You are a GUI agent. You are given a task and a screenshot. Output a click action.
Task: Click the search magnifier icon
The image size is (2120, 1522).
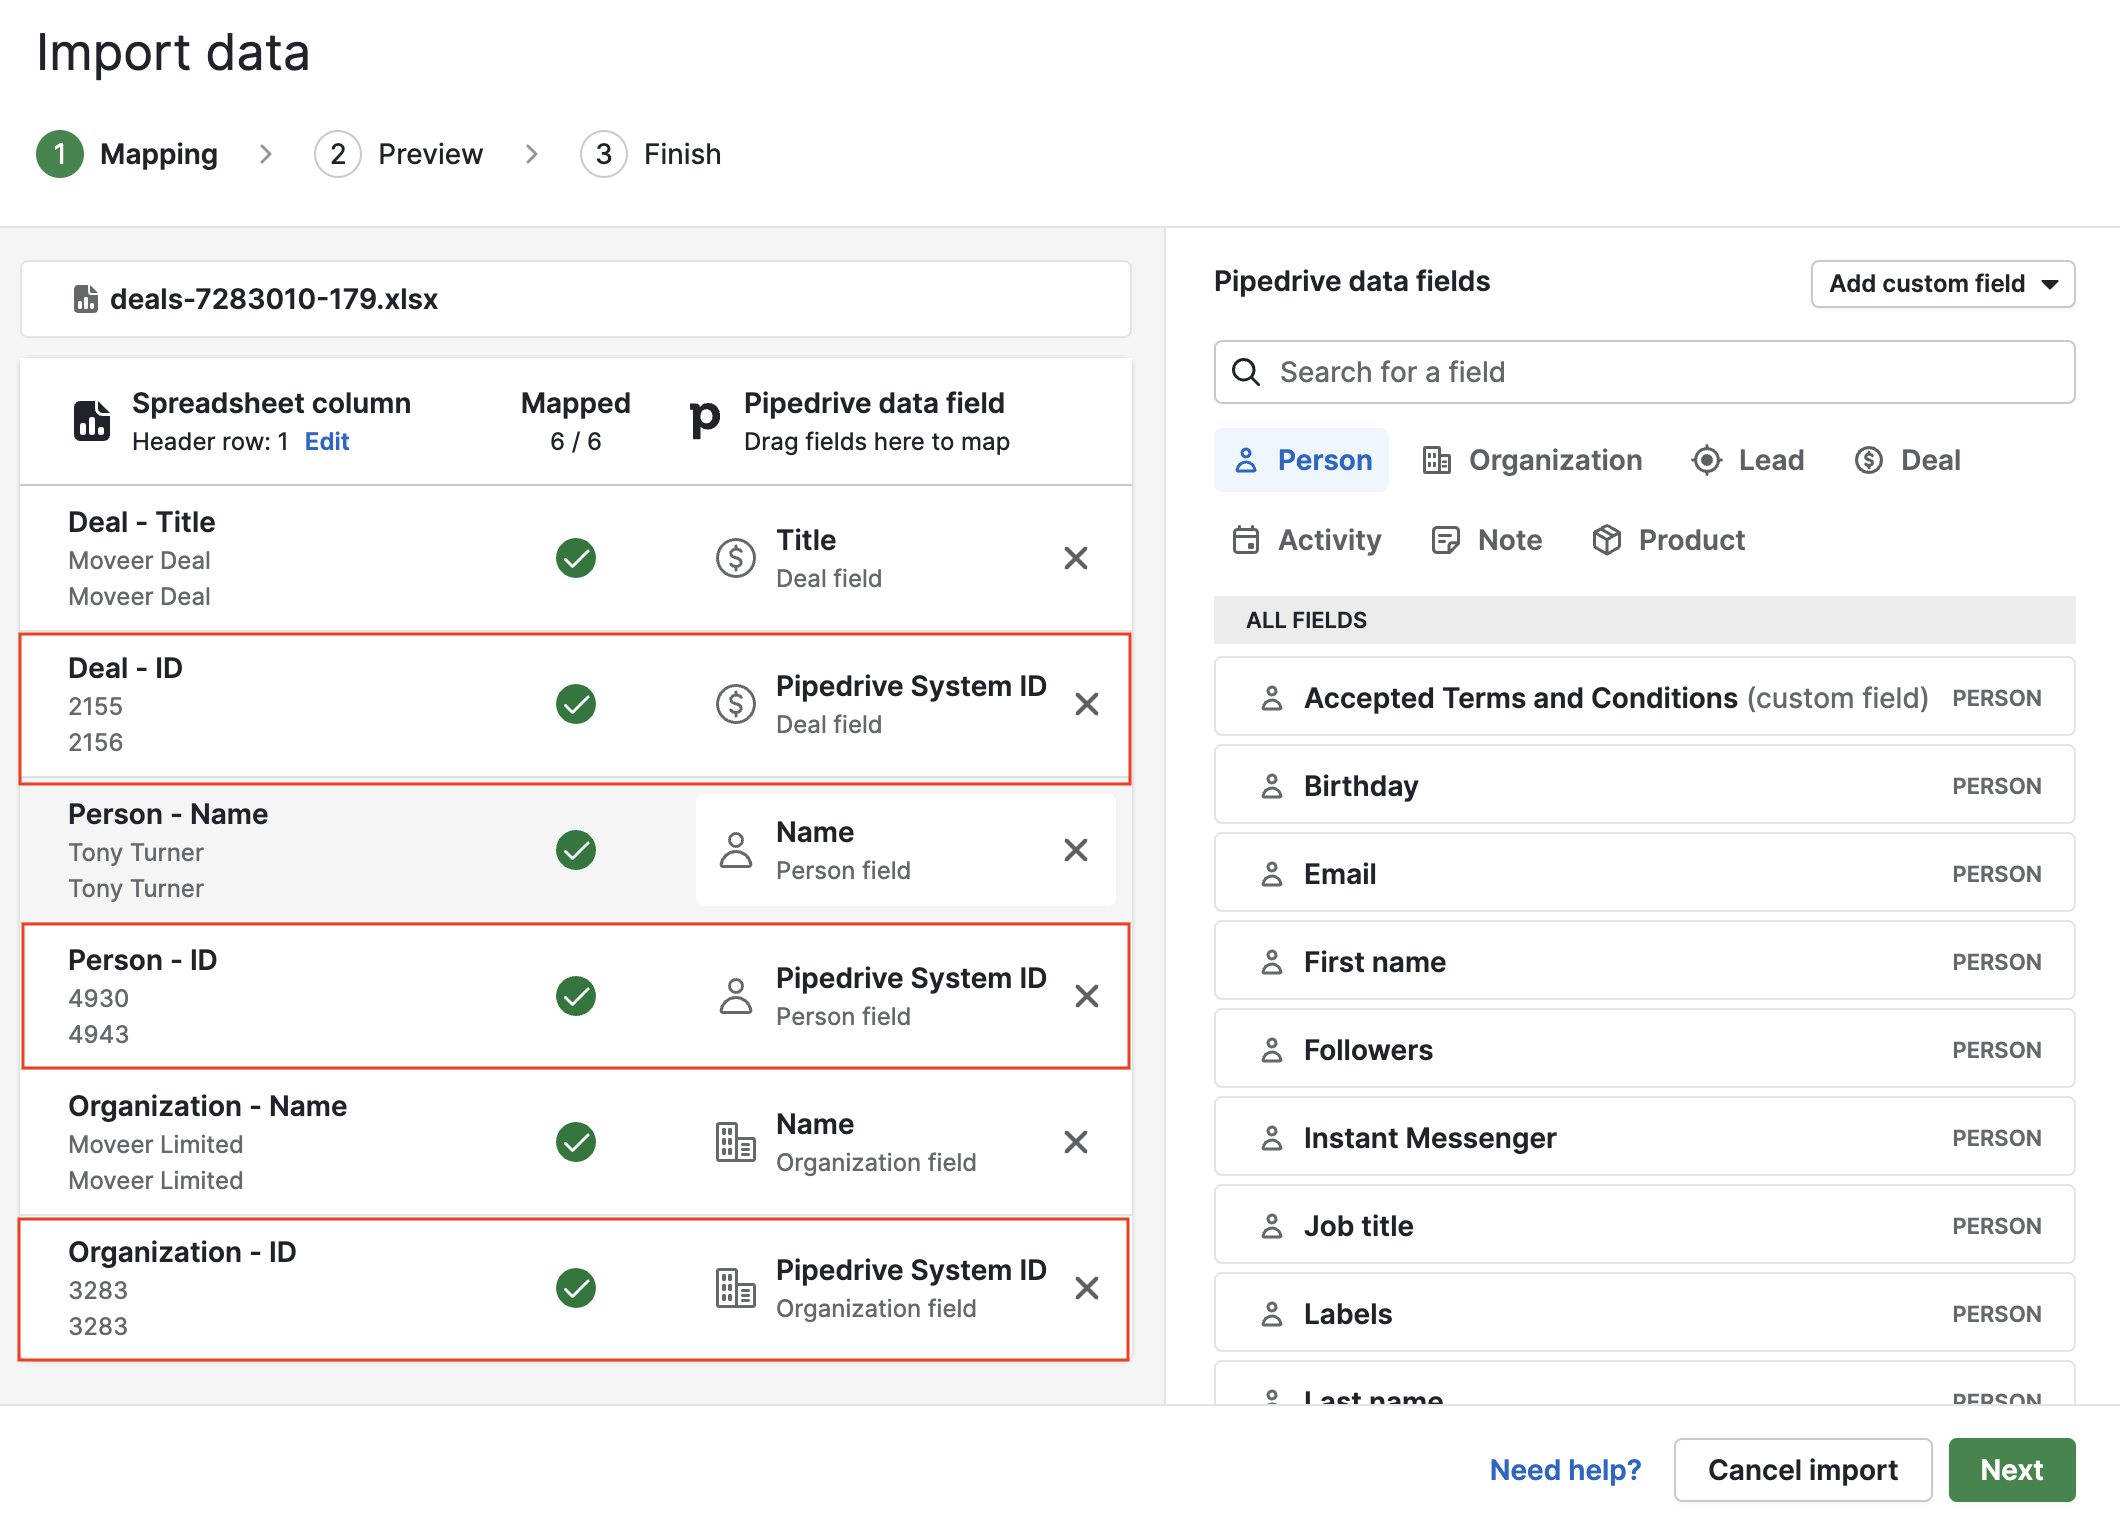pyautogui.click(x=1245, y=372)
